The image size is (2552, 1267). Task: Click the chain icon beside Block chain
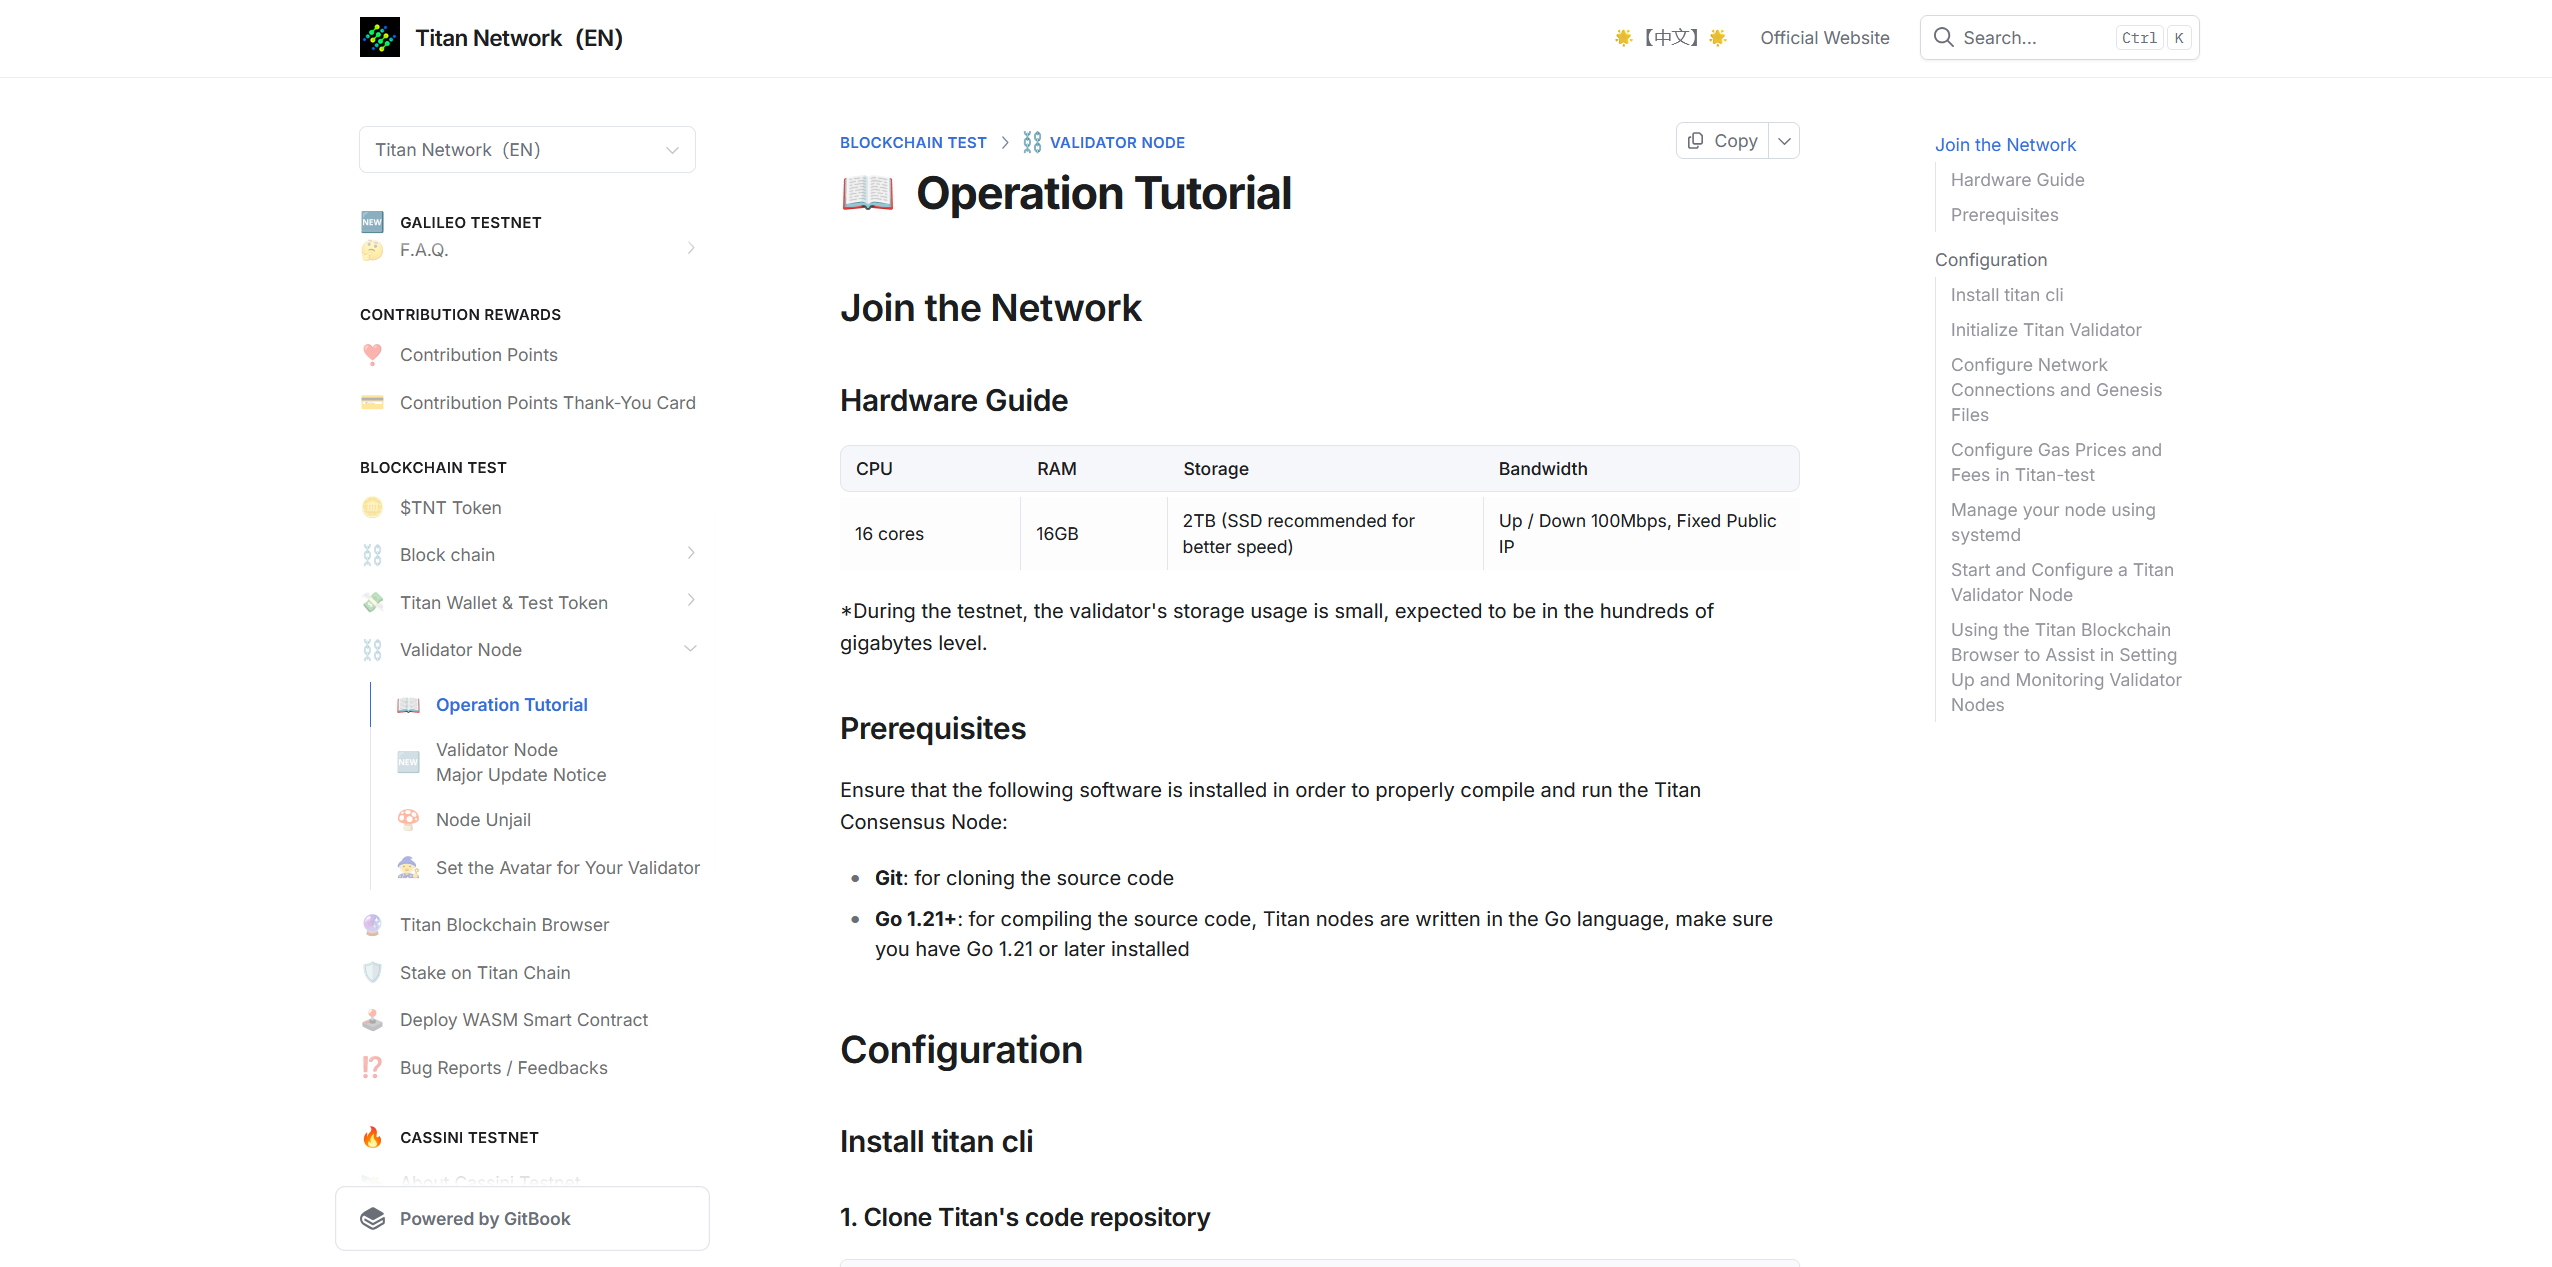pos(372,555)
